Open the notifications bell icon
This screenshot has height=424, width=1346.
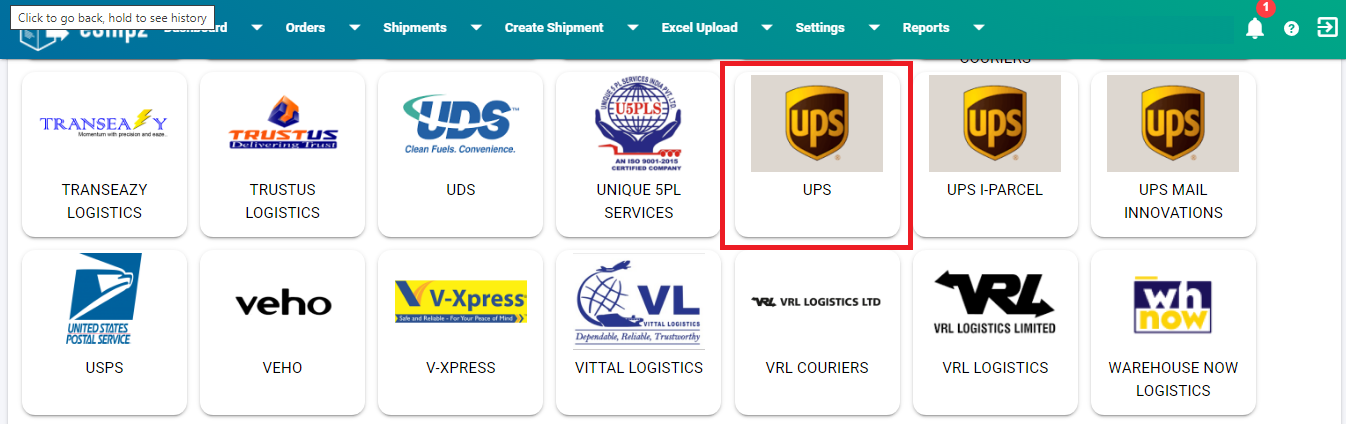tap(1254, 28)
